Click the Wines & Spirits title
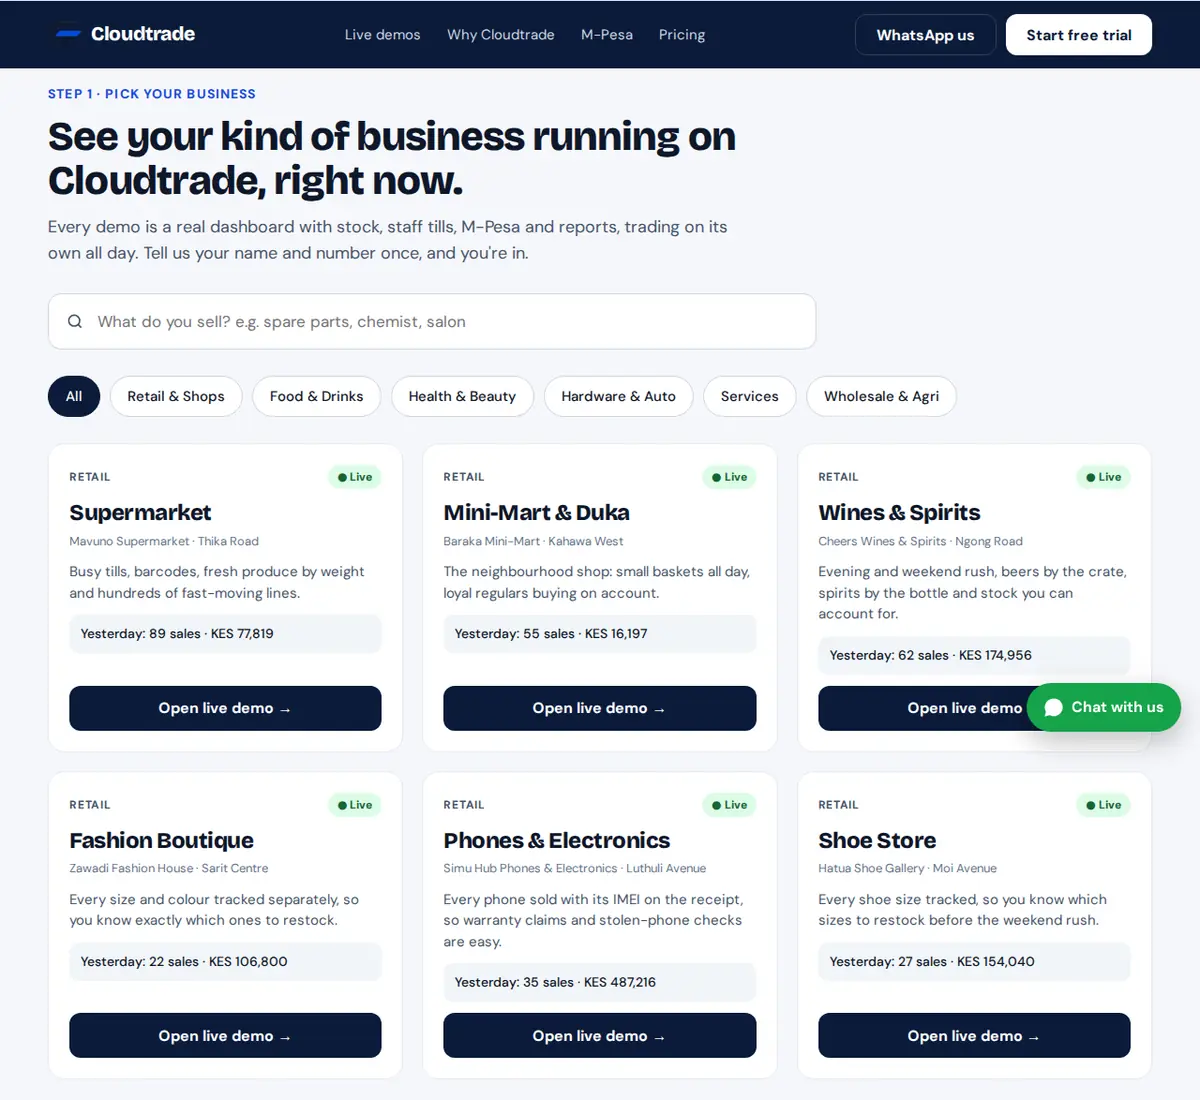The height and width of the screenshot is (1100, 1200). pyautogui.click(x=899, y=513)
